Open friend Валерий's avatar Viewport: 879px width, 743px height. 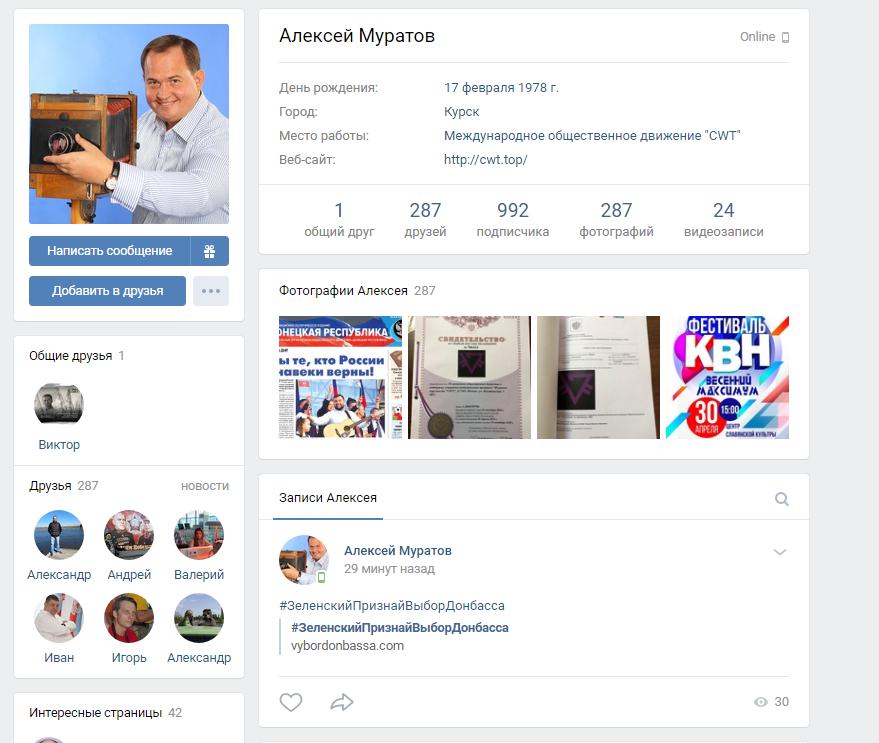199,535
